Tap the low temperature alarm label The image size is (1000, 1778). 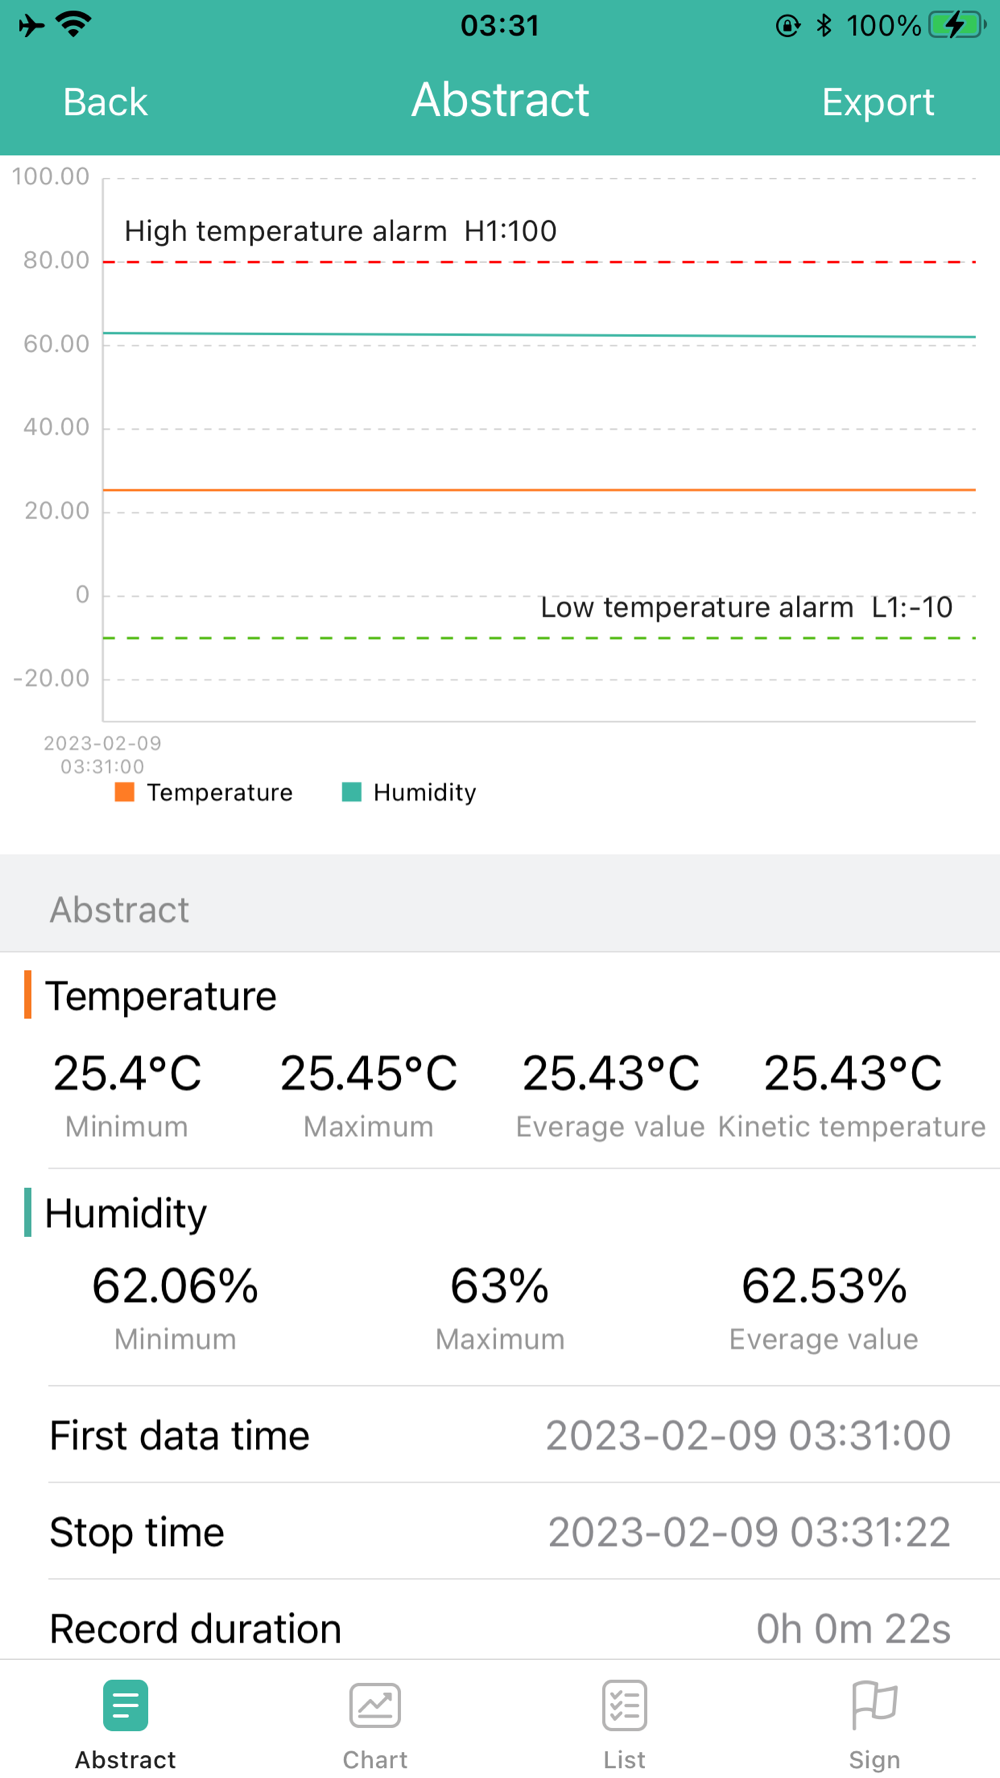coord(746,608)
